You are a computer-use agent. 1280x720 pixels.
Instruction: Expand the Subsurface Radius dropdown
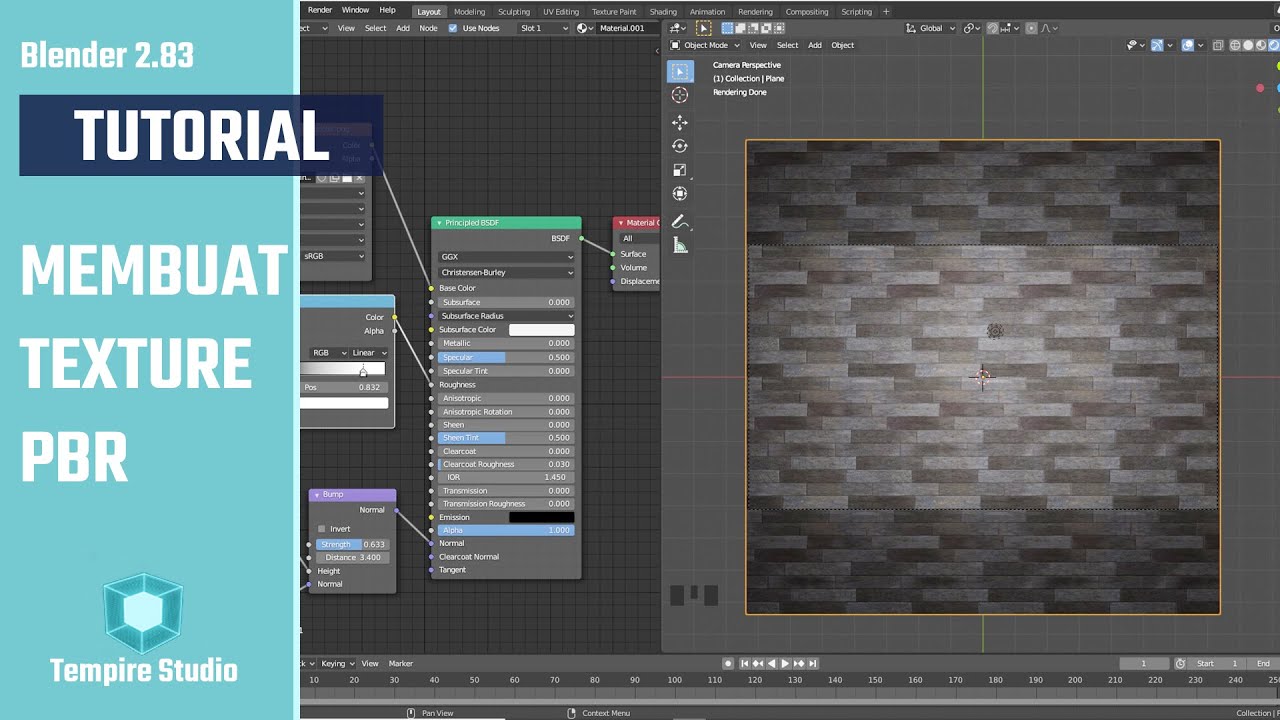click(507, 316)
